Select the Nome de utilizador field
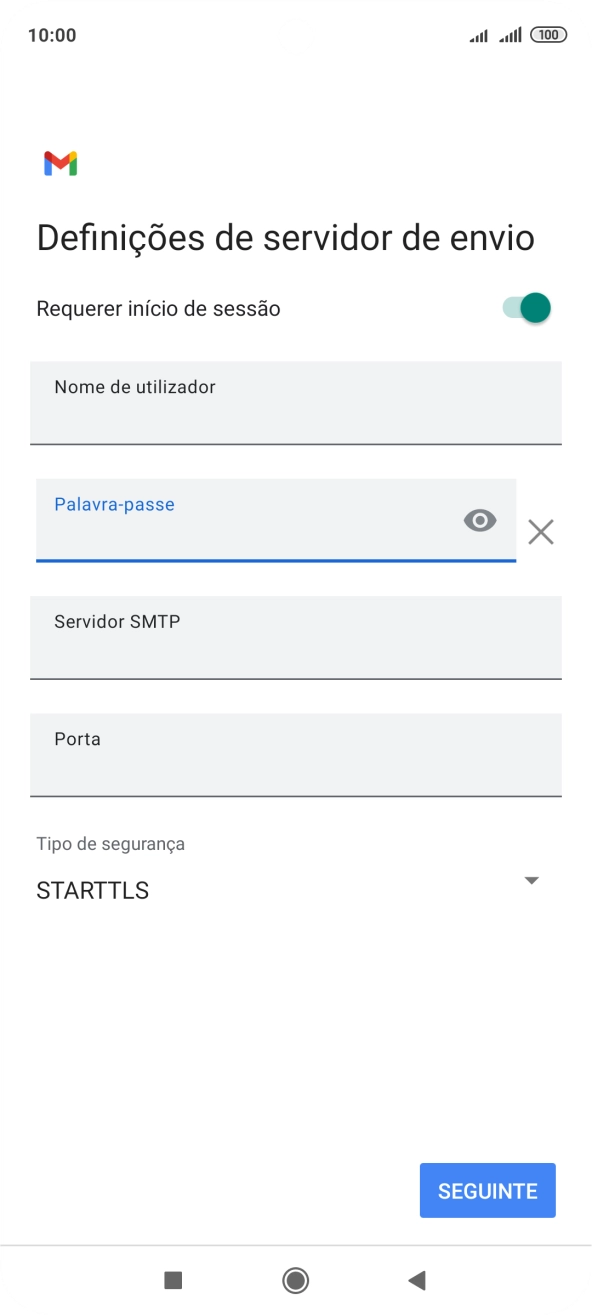The width and height of the screenshot is (592, 1316). pos(296,403)
